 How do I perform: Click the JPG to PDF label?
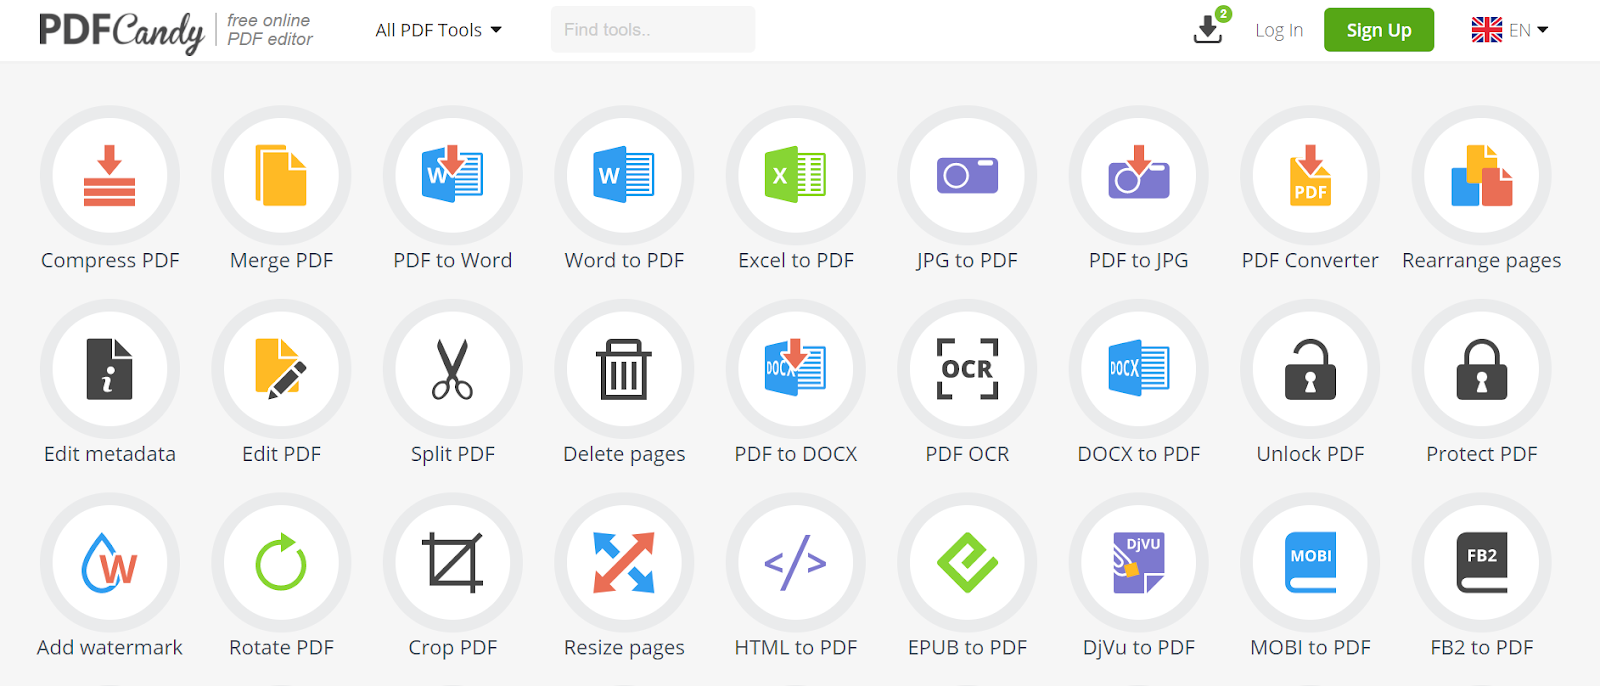click(x=967, y=260)
